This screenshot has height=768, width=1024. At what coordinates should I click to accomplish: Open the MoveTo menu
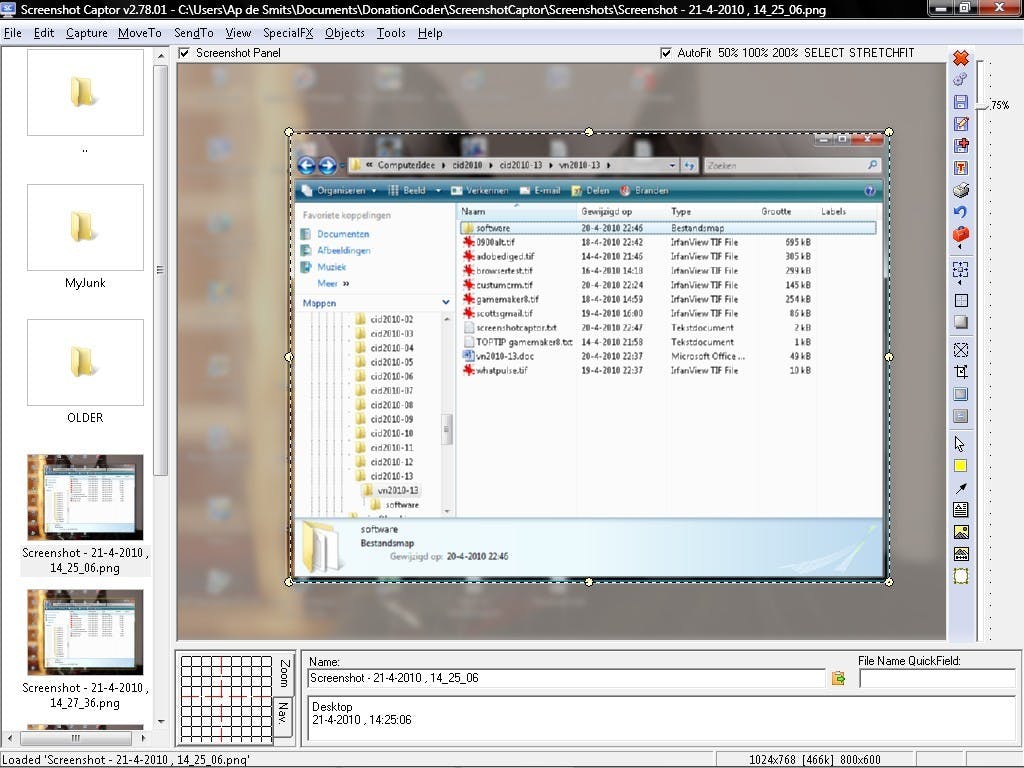click(140, 33)
